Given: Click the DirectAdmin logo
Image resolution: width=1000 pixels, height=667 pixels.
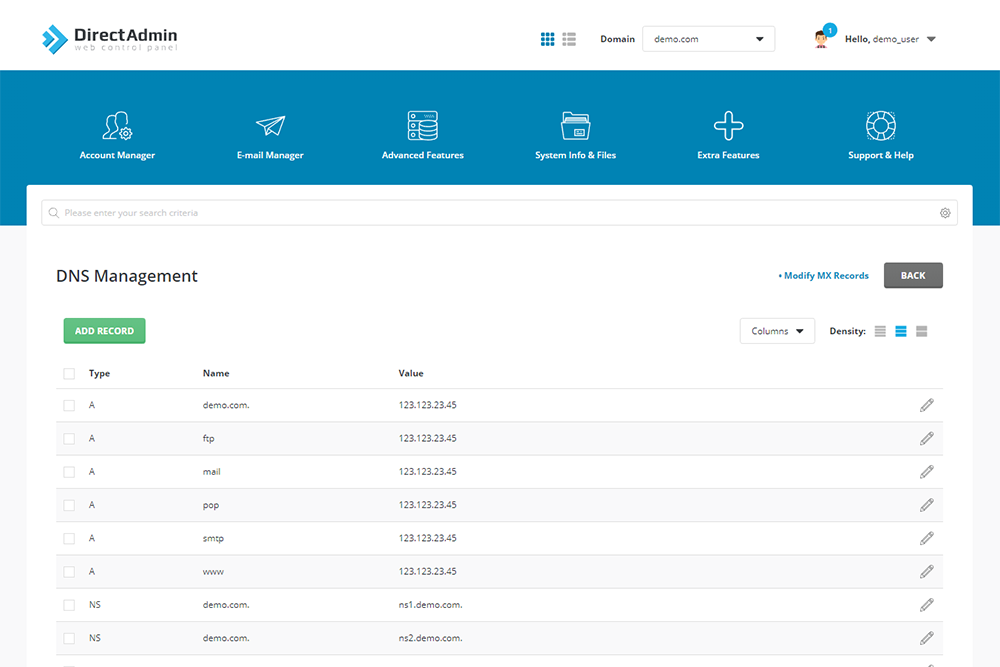Looking at the screenshot, I should click(110, 39).
